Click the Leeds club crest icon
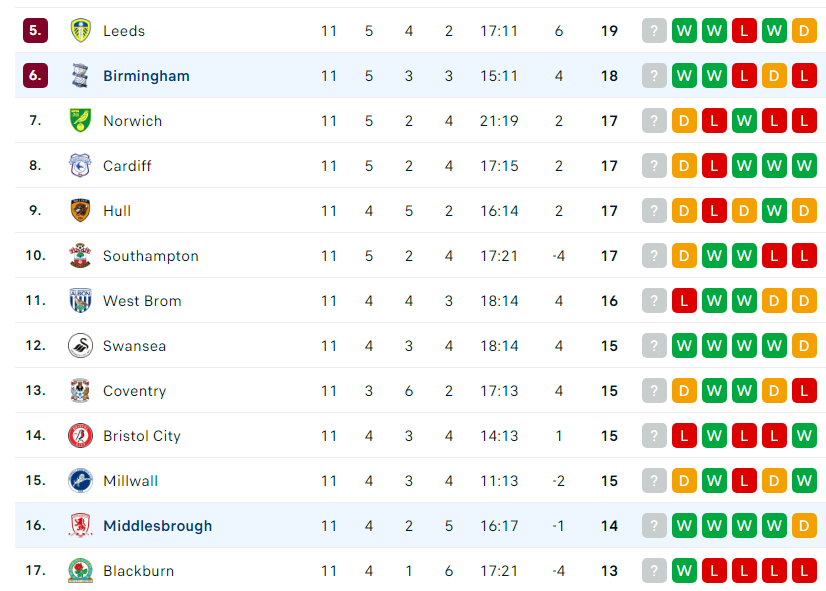The image size is (826, 591). coord(81,31)
